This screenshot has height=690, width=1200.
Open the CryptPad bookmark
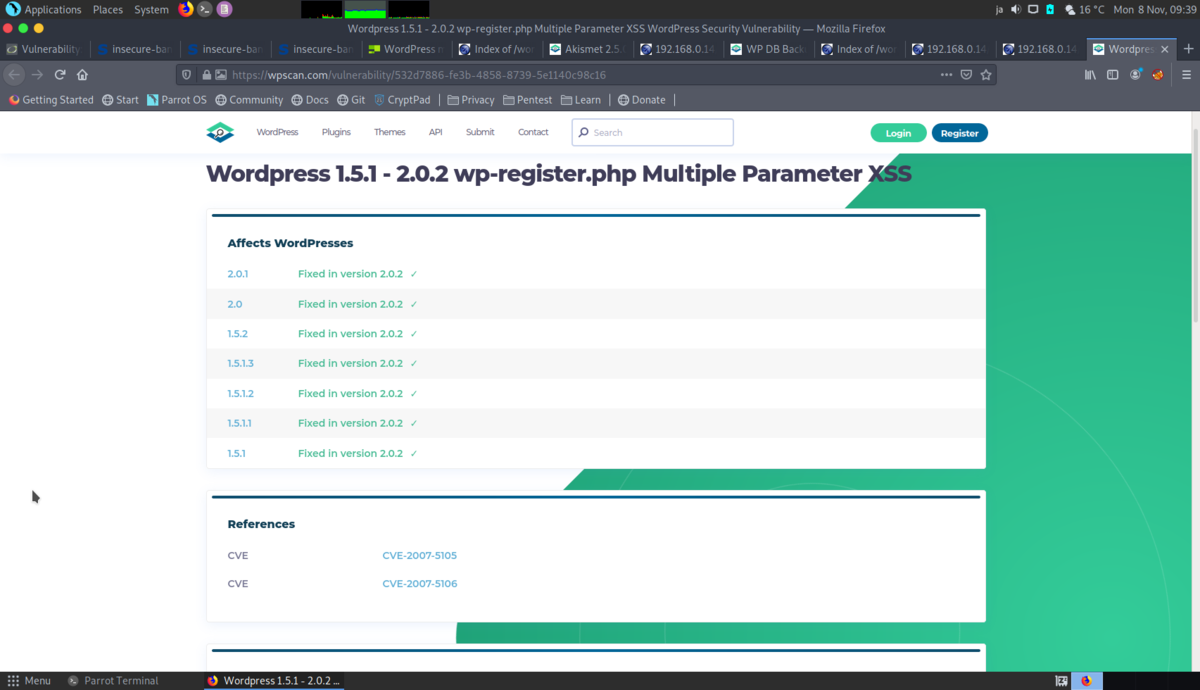(402, 100)
